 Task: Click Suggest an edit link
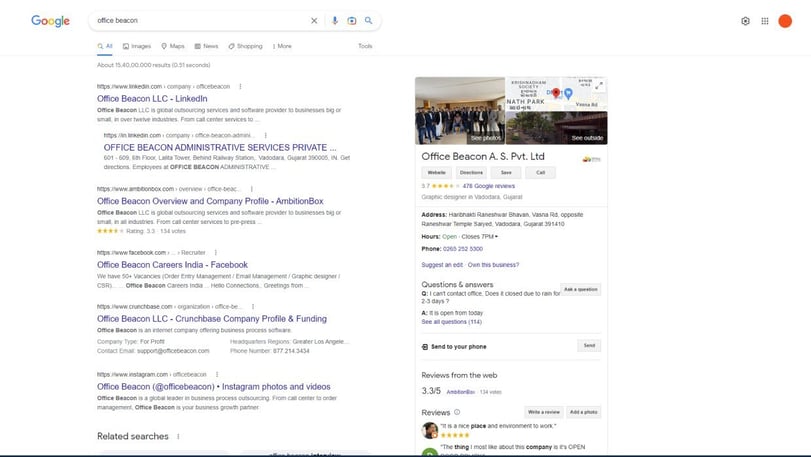pyautogui.click(x=442, y=265)
